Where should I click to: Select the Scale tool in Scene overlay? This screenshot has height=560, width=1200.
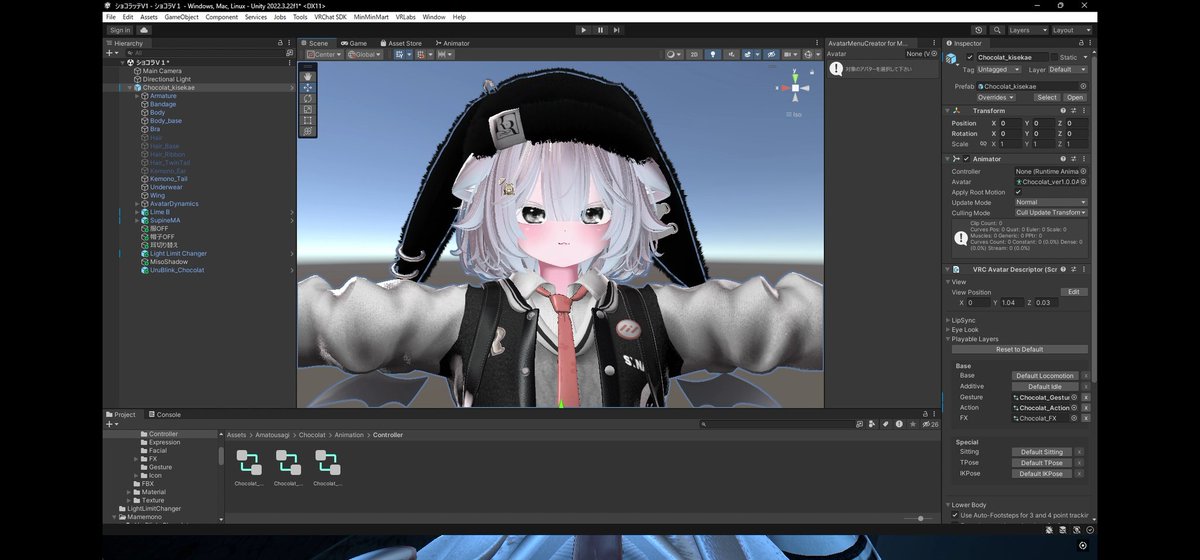(308, 109)
